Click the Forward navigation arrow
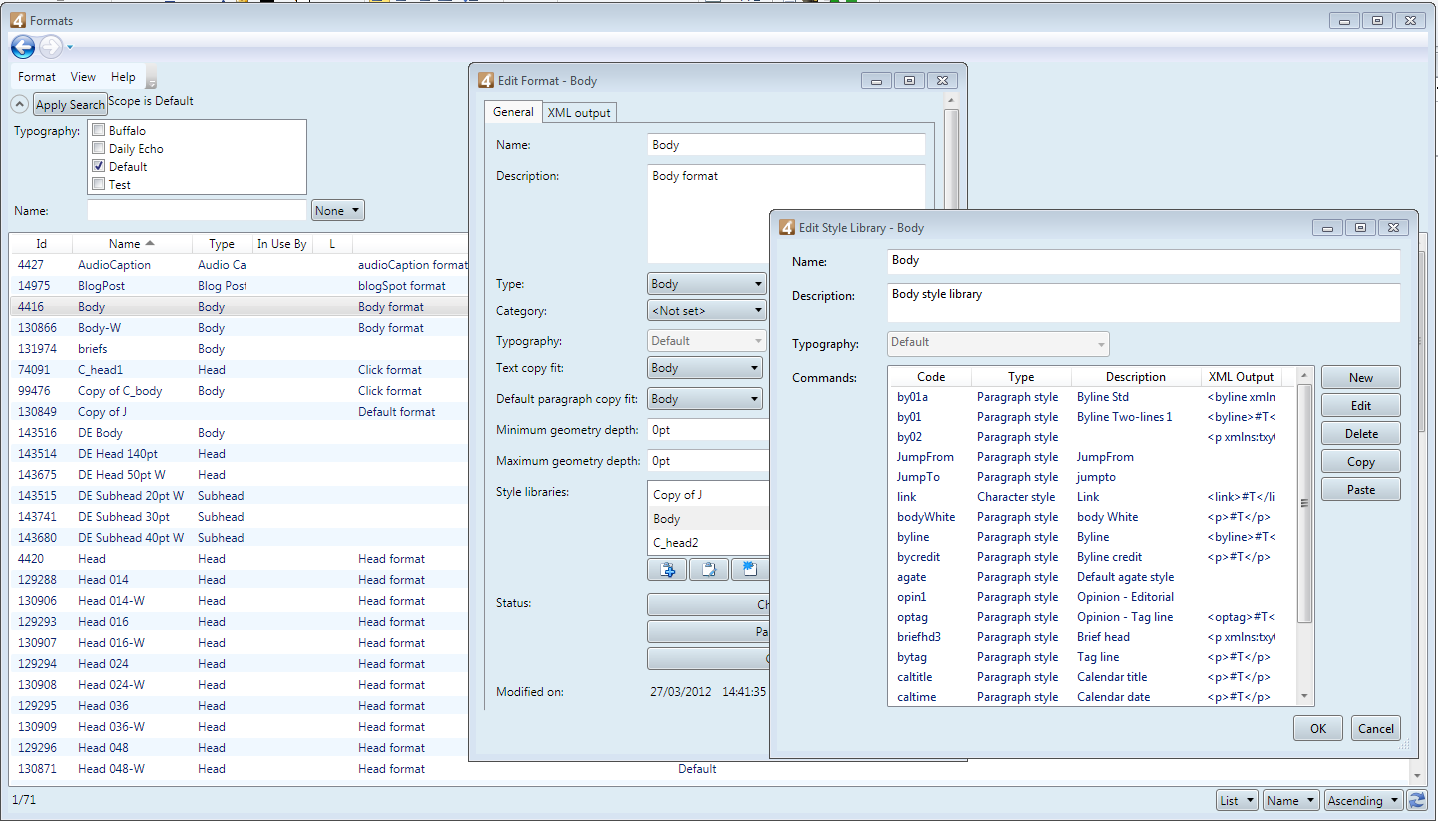Screen dimensions: 1438x821 click(51, 47)
